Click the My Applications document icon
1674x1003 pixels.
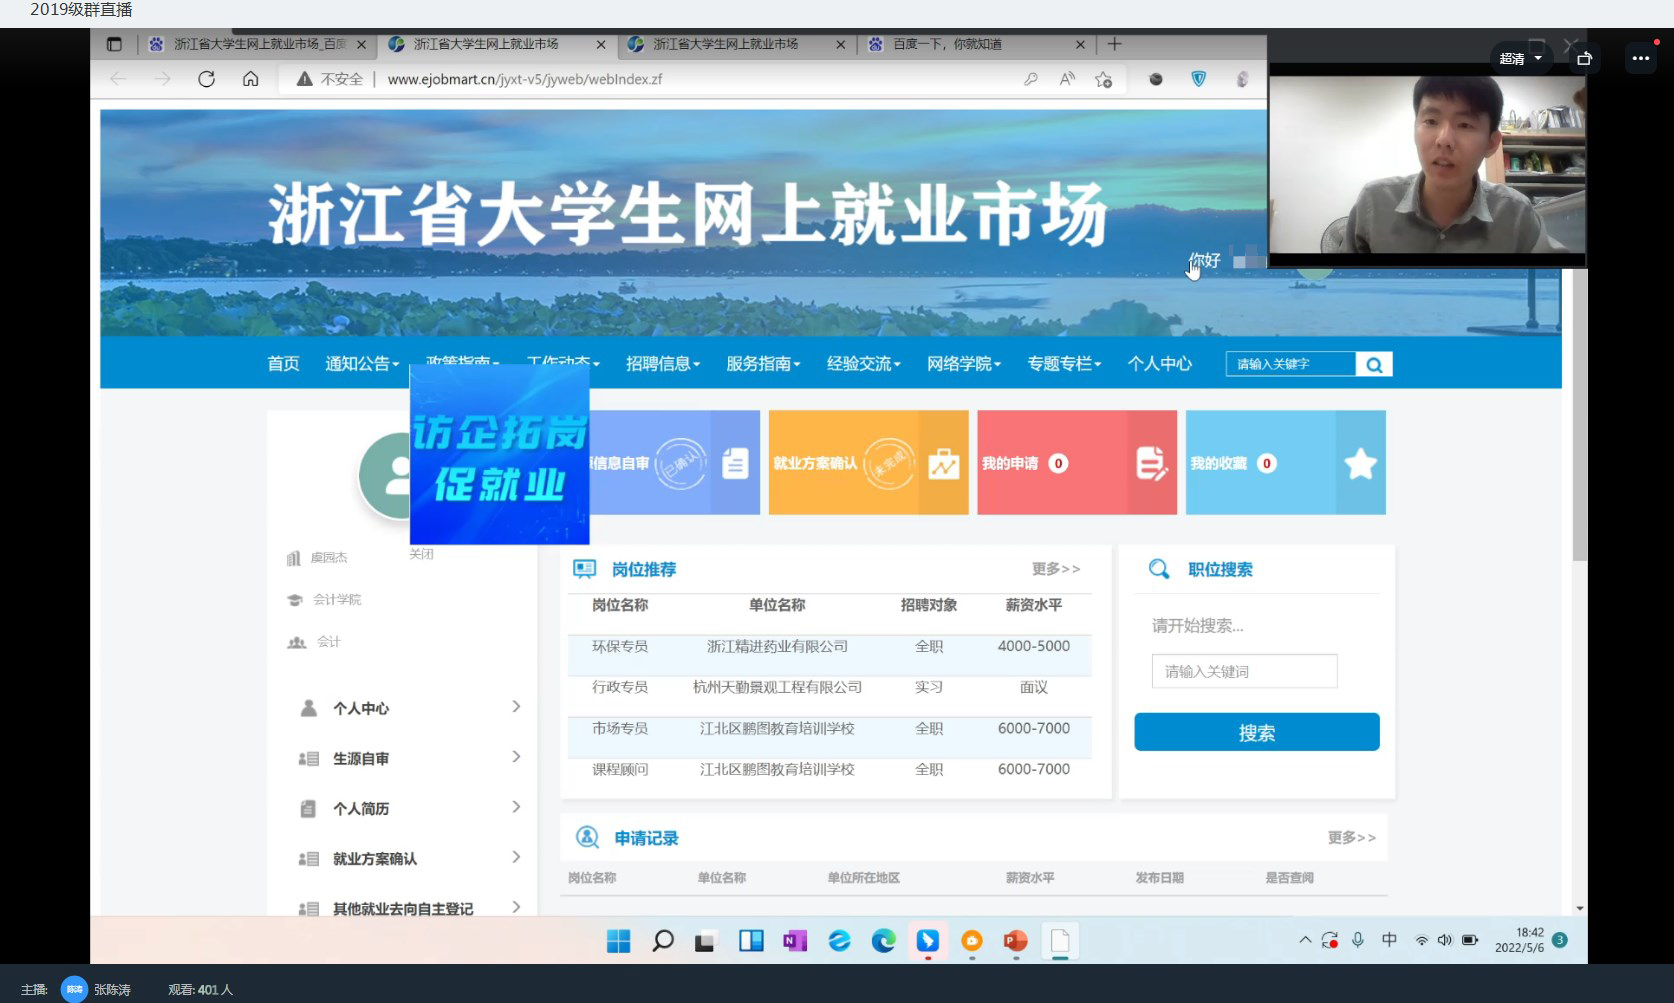(x=1151, y=463)
